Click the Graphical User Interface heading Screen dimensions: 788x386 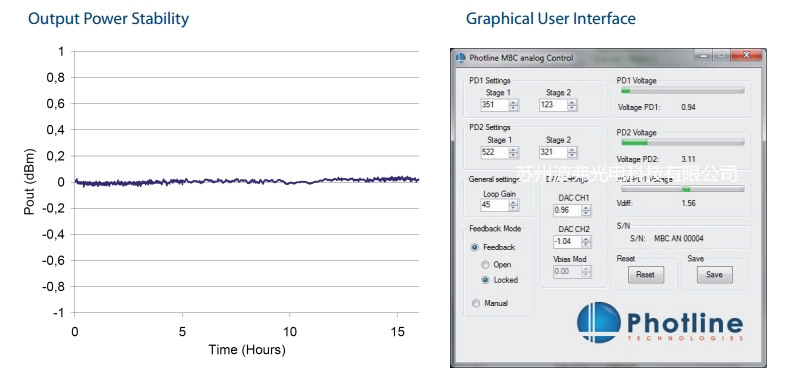click(551, 19)
